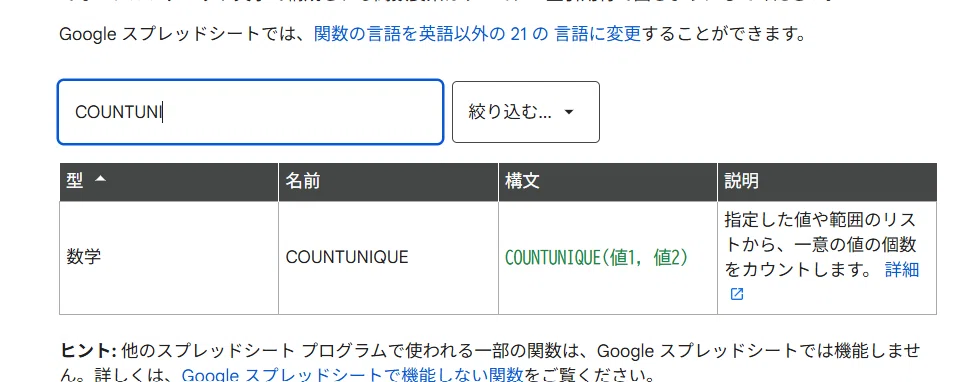This screenshot has width=977, height=382.
Task: Sort table by 型 column header
Action: point(169,181)
